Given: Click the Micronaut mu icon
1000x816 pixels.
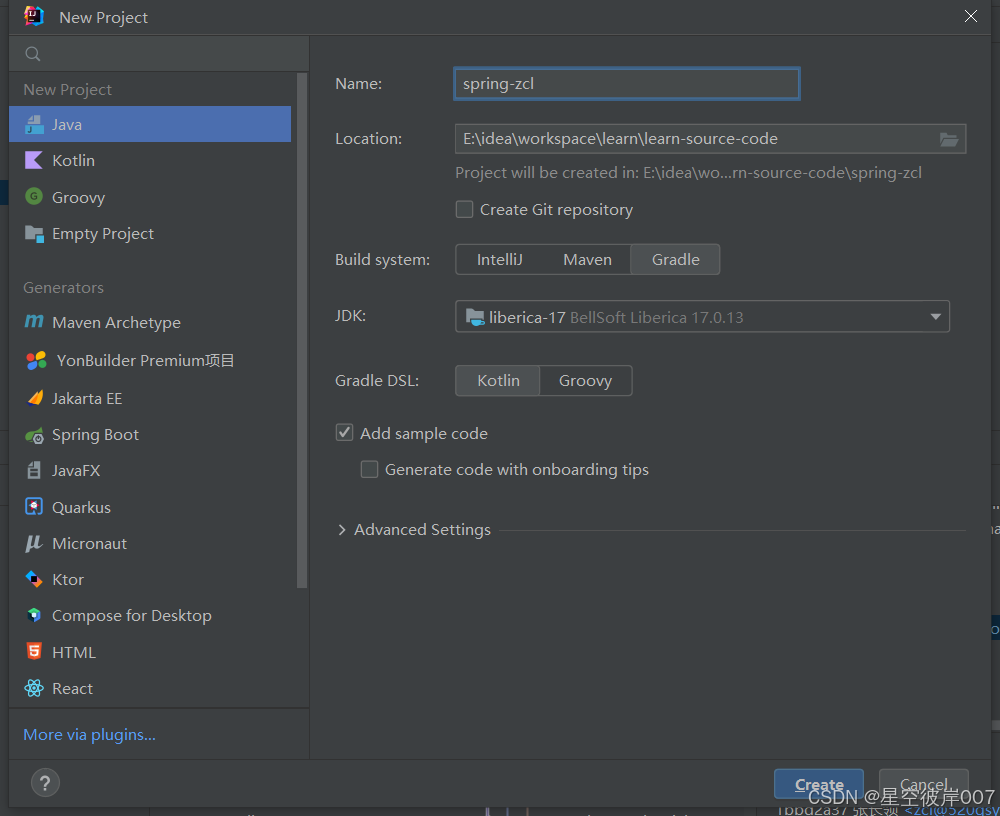Looking at the screenshot, I should point(34,544).
